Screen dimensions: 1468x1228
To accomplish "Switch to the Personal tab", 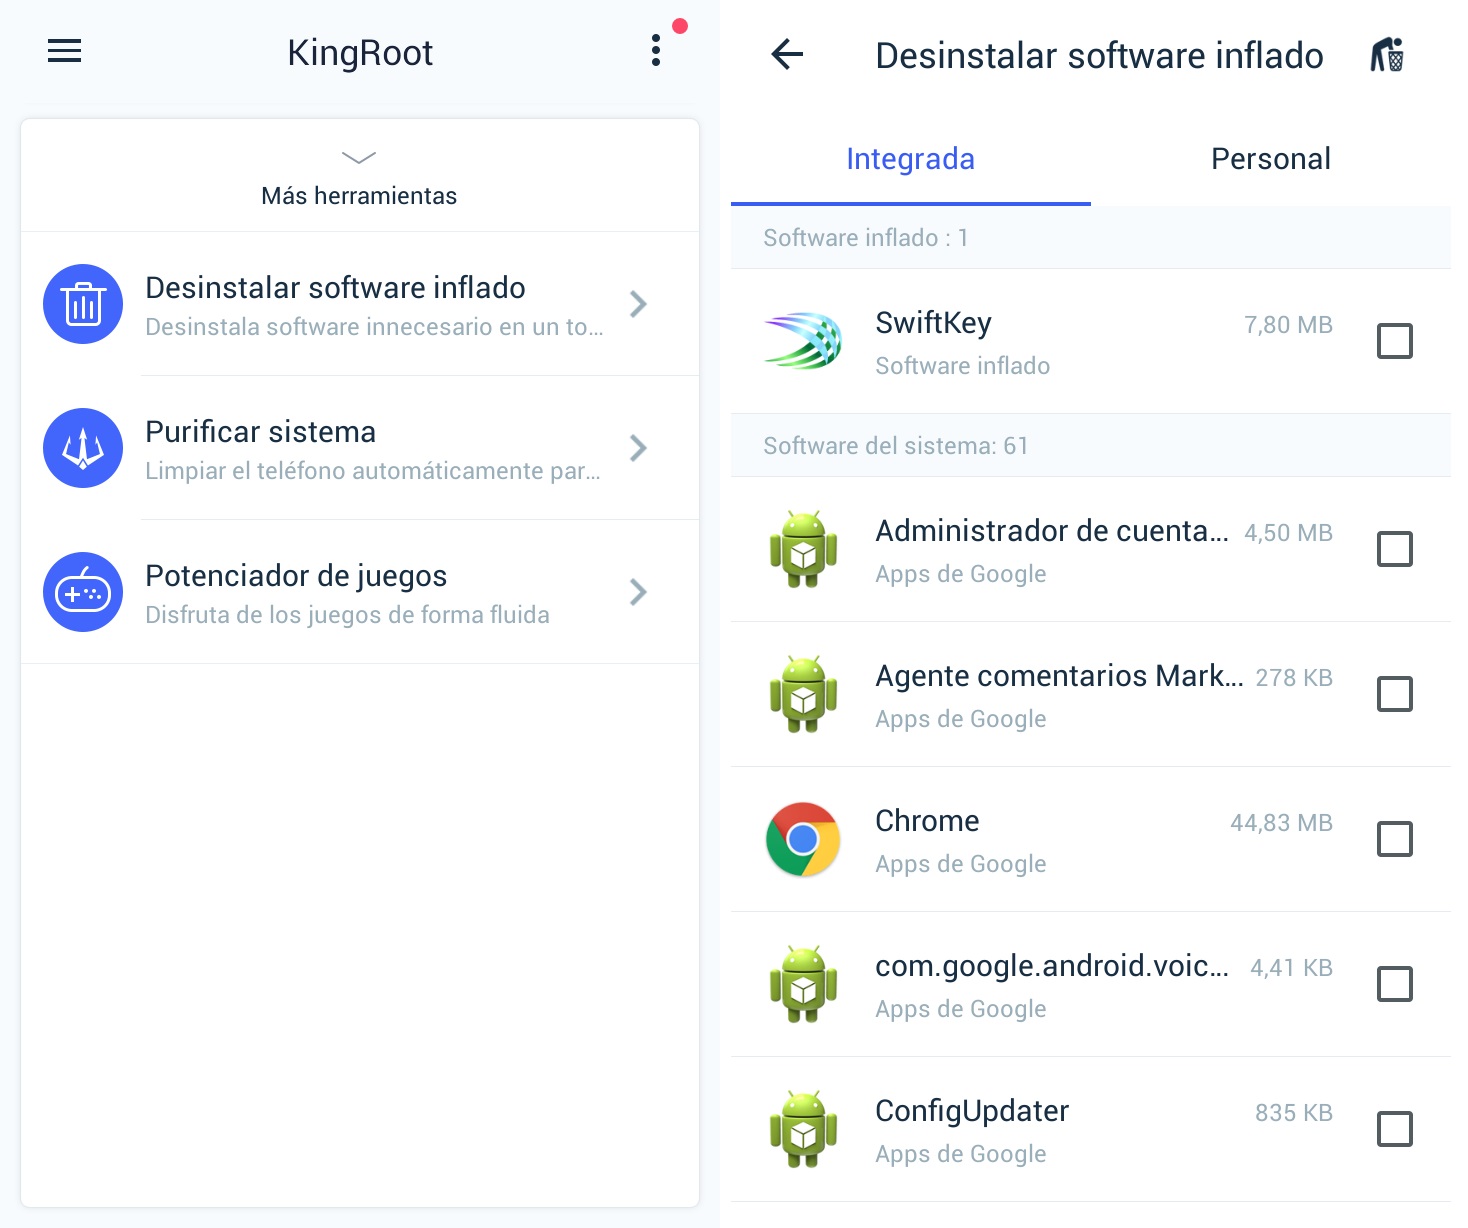I will [x=1270, y=158].
